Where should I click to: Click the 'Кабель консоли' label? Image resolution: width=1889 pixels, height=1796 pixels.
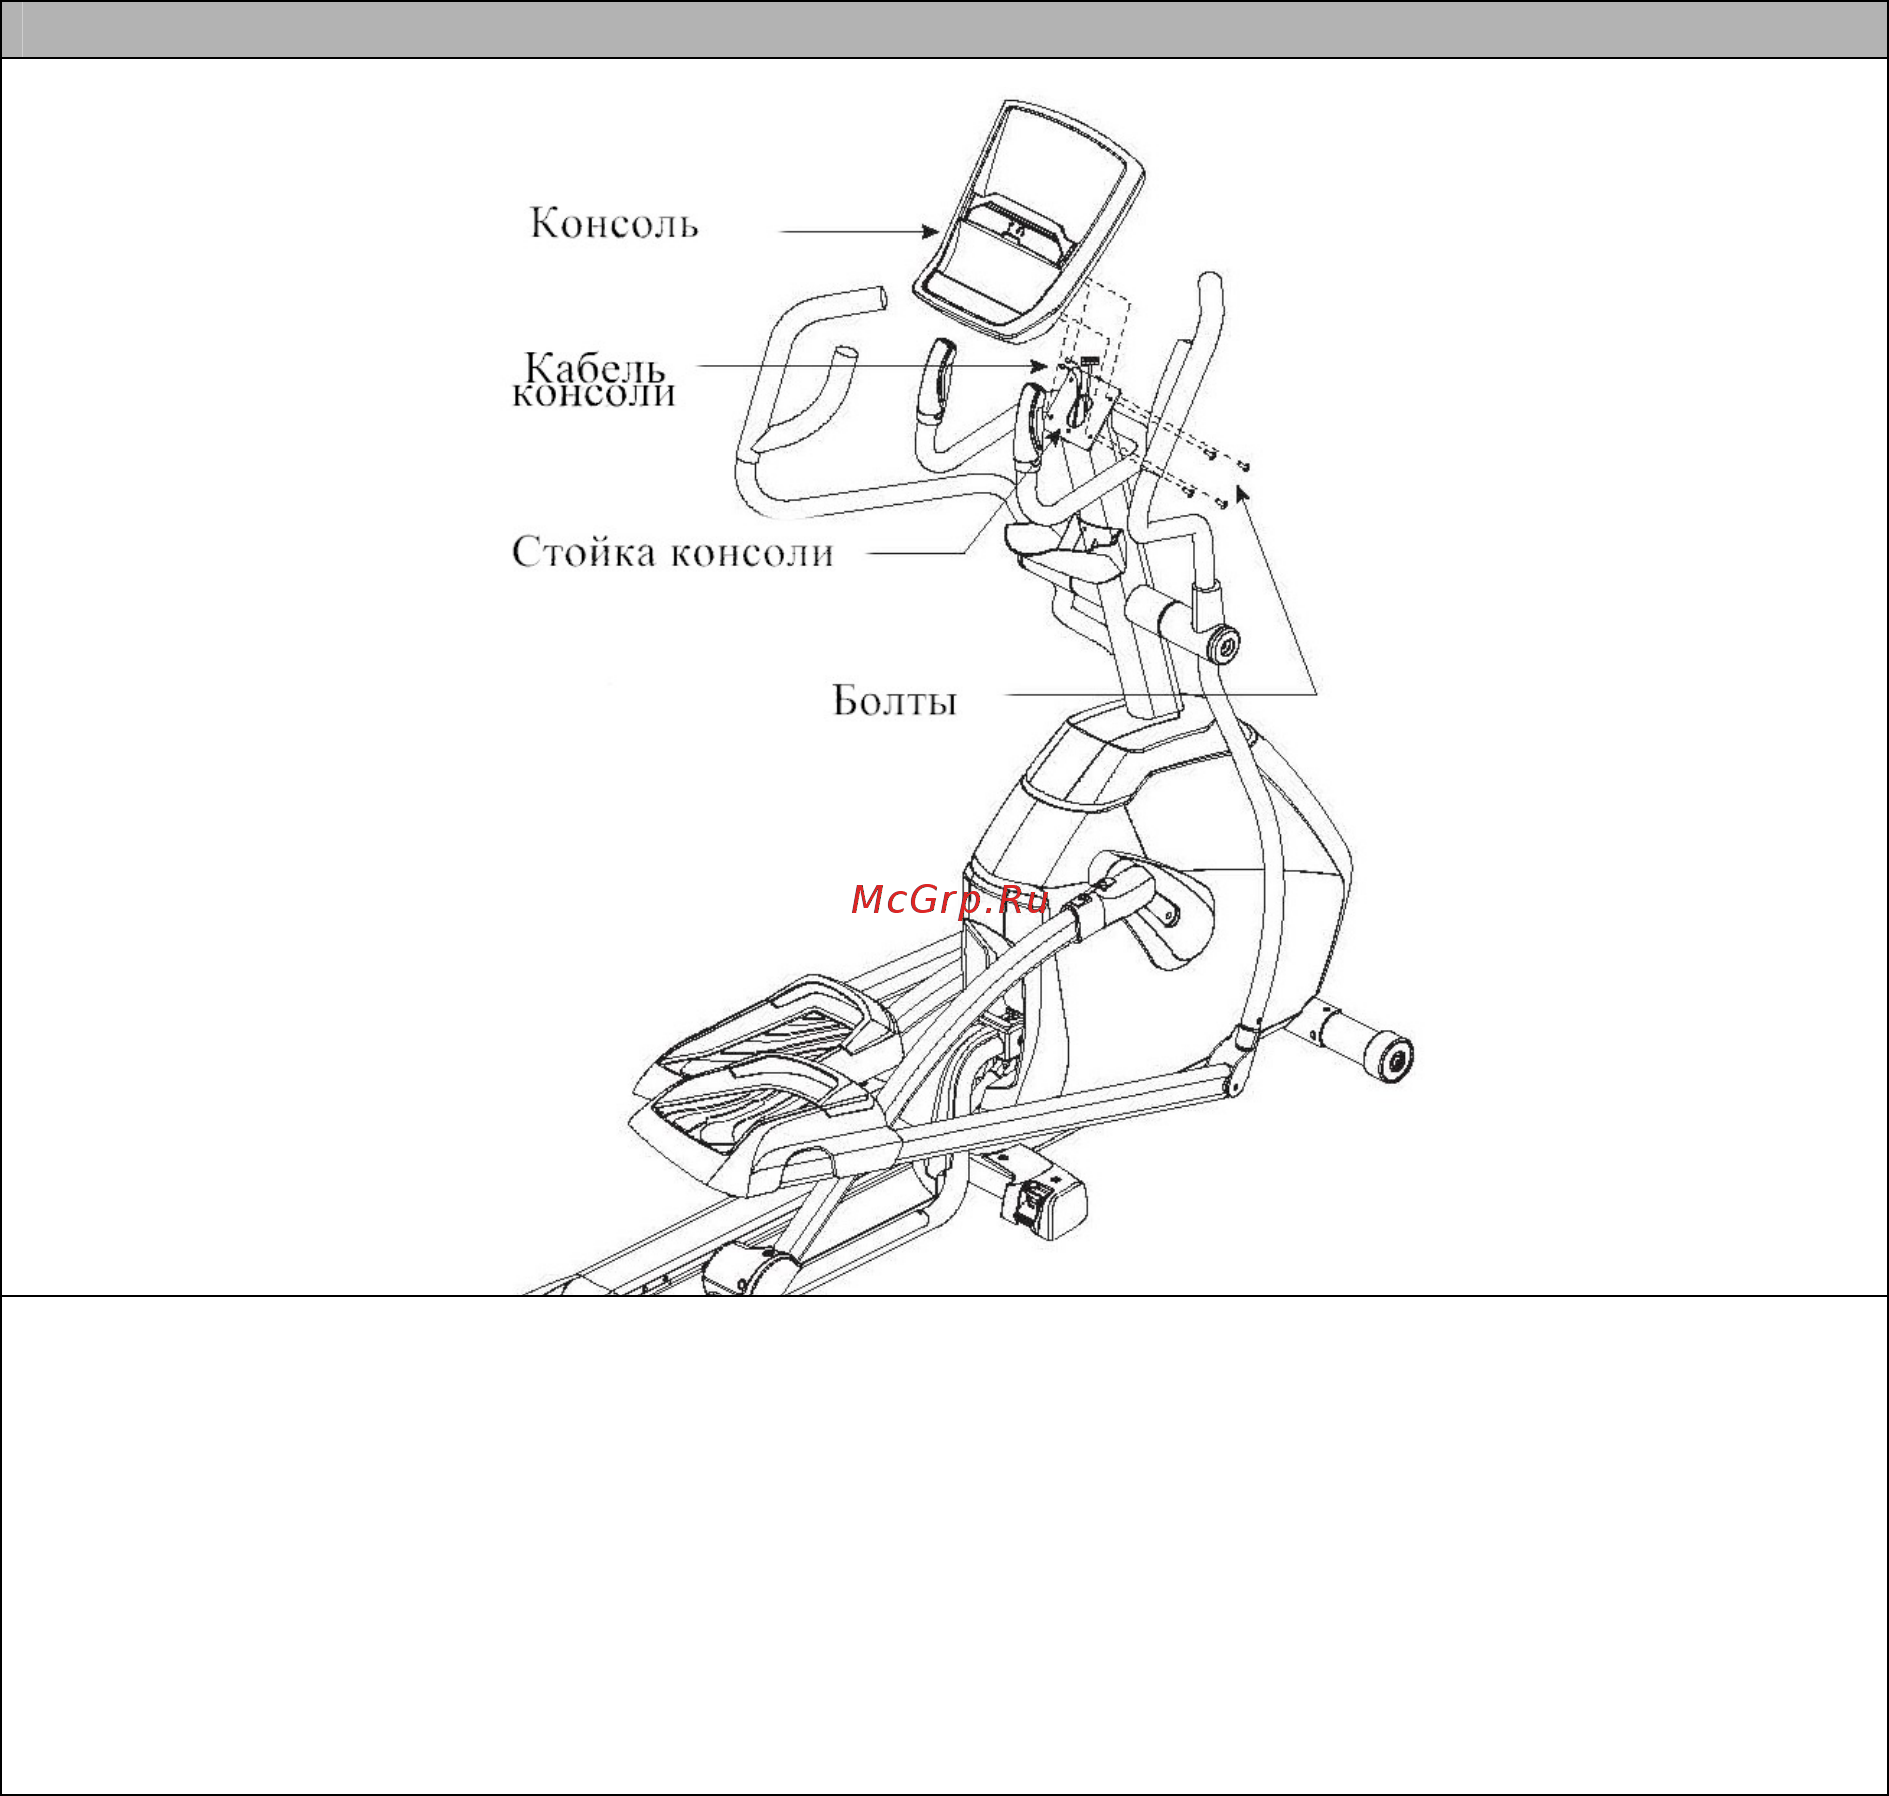594,380
